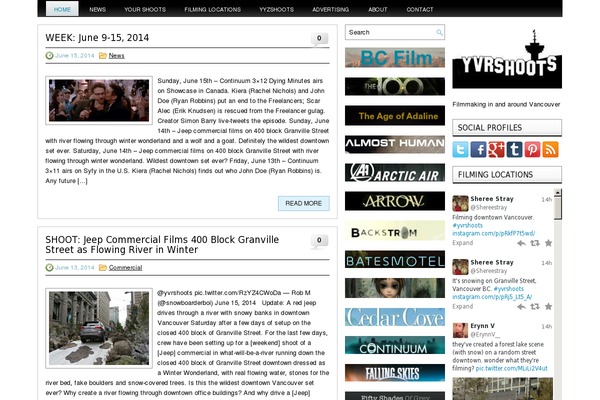This screenshot has width=600, height=400.
Task: Open the Jeep river set thumbnail image
Action: (x=99, y=328)
